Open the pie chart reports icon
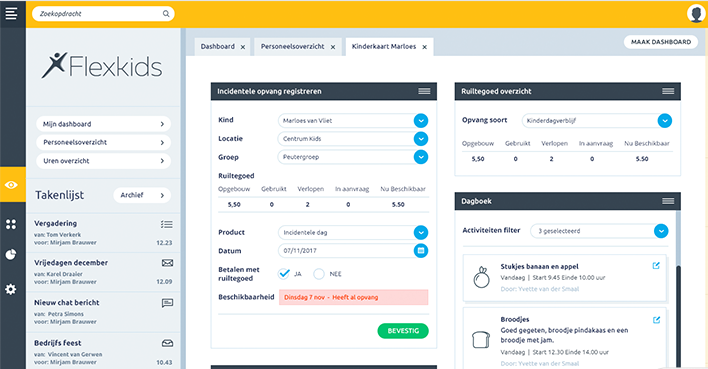 tap(11, 255)
